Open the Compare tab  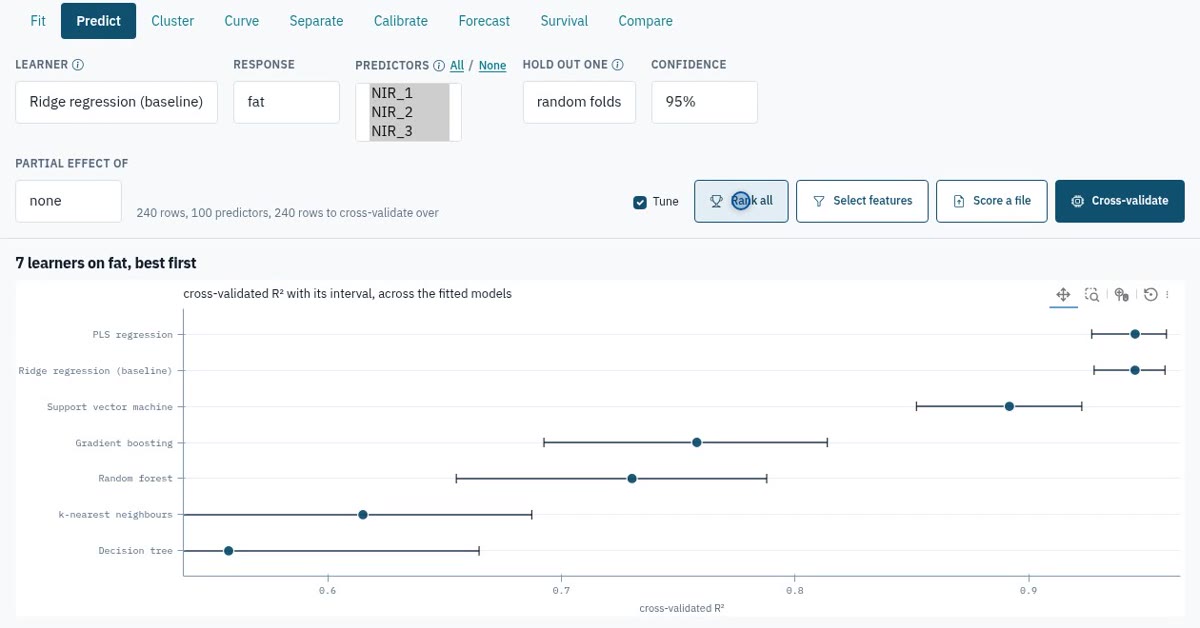click(645, 21)
